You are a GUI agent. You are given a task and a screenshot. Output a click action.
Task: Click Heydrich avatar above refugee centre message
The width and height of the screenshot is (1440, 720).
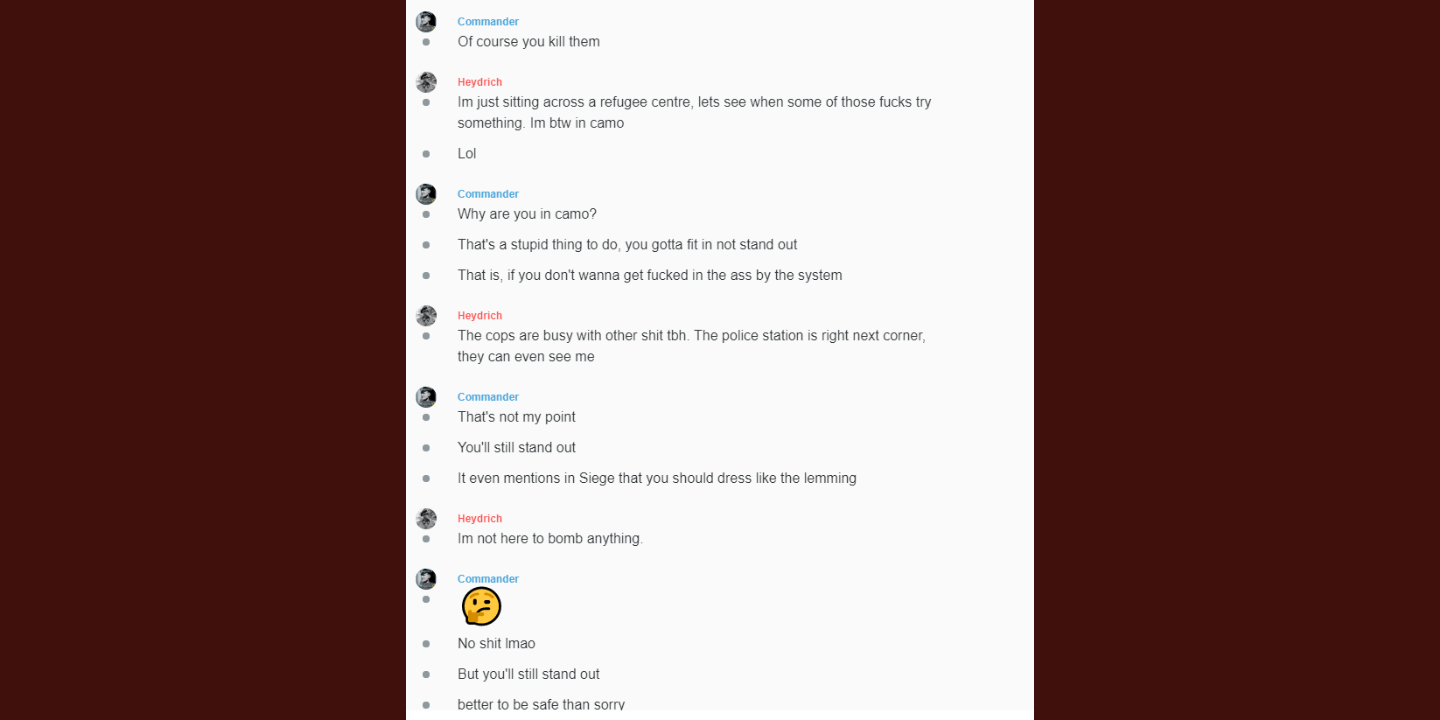[426, 82]
